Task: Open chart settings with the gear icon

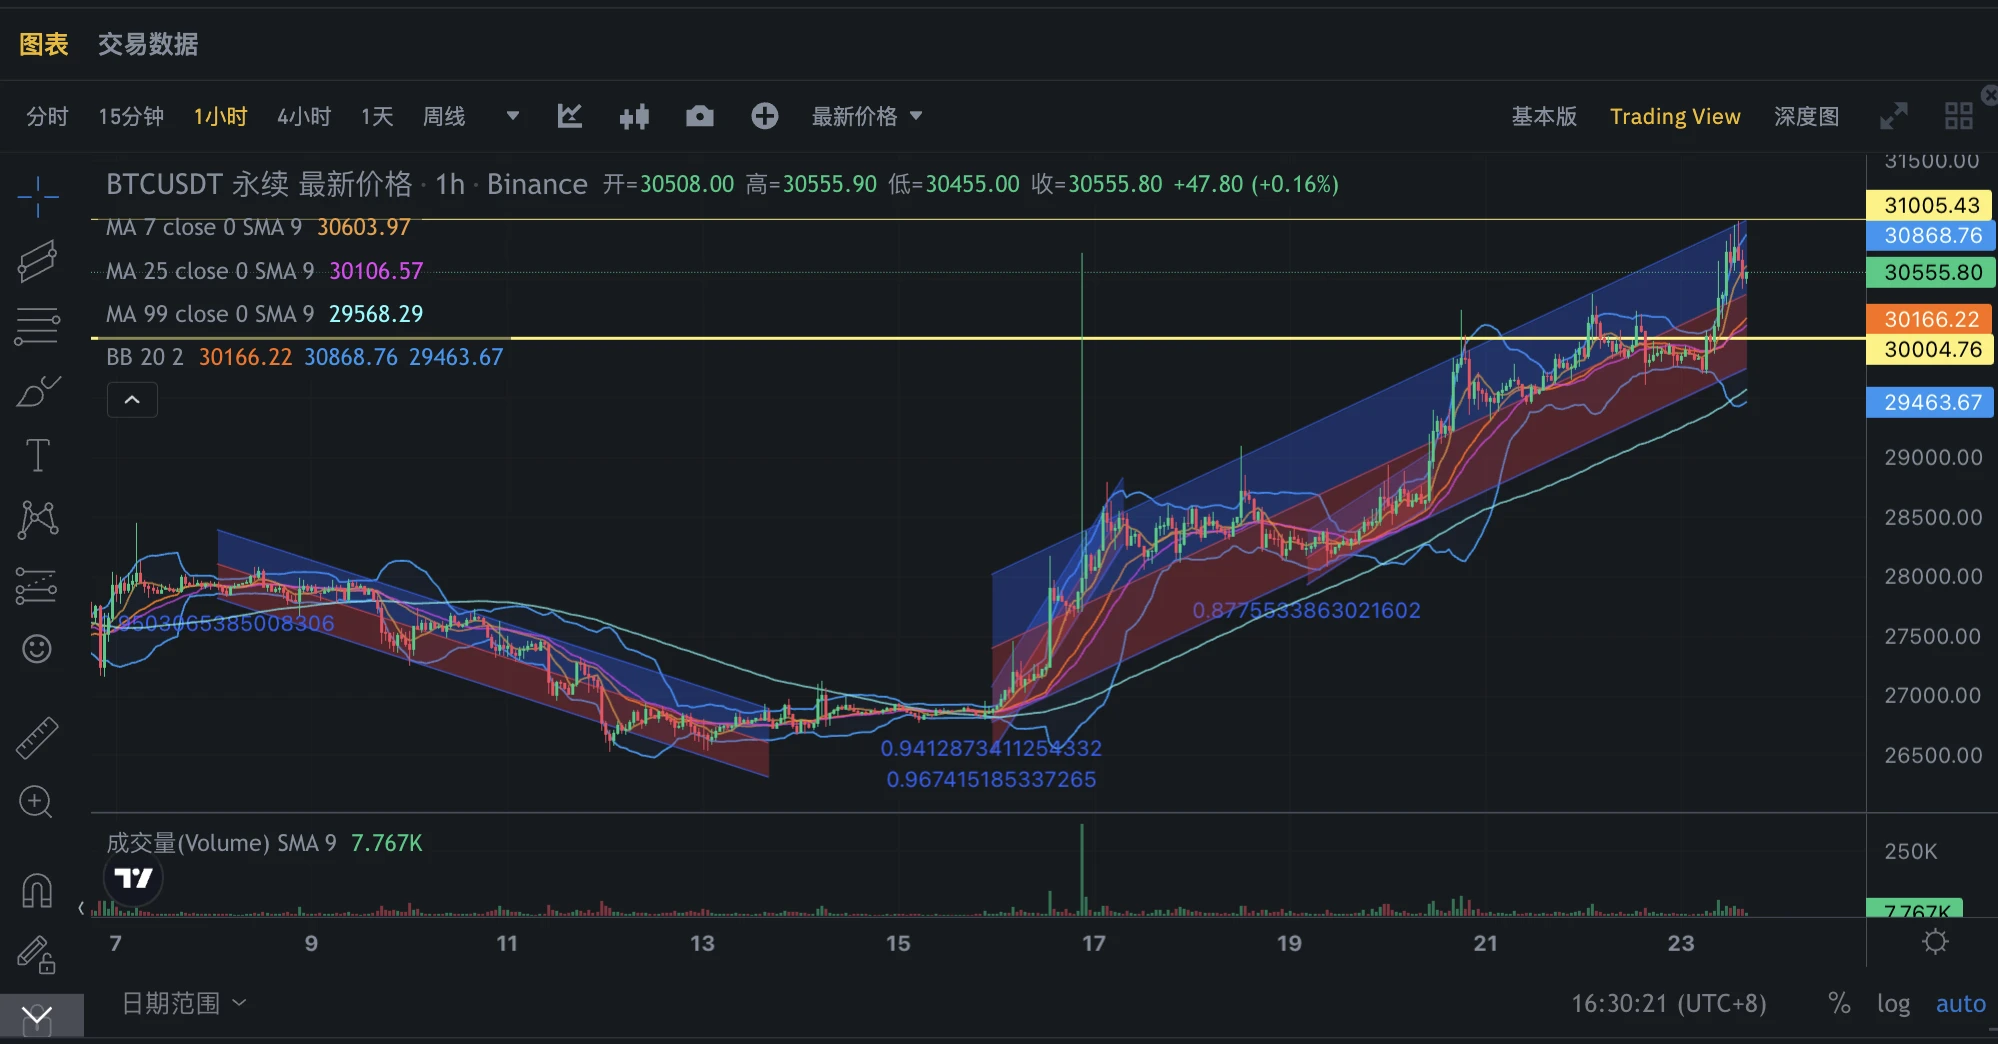Action: (x=1936, y=941)
